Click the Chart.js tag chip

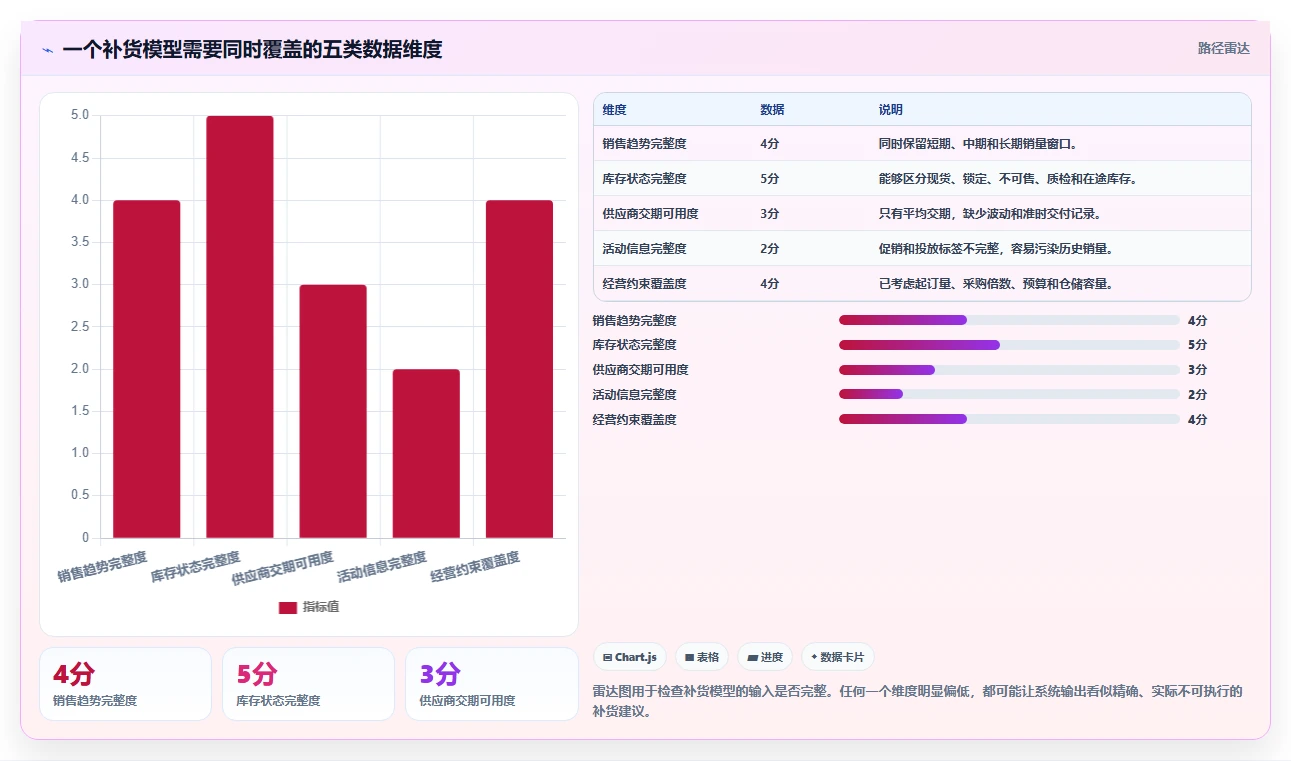tap(630, 657)
